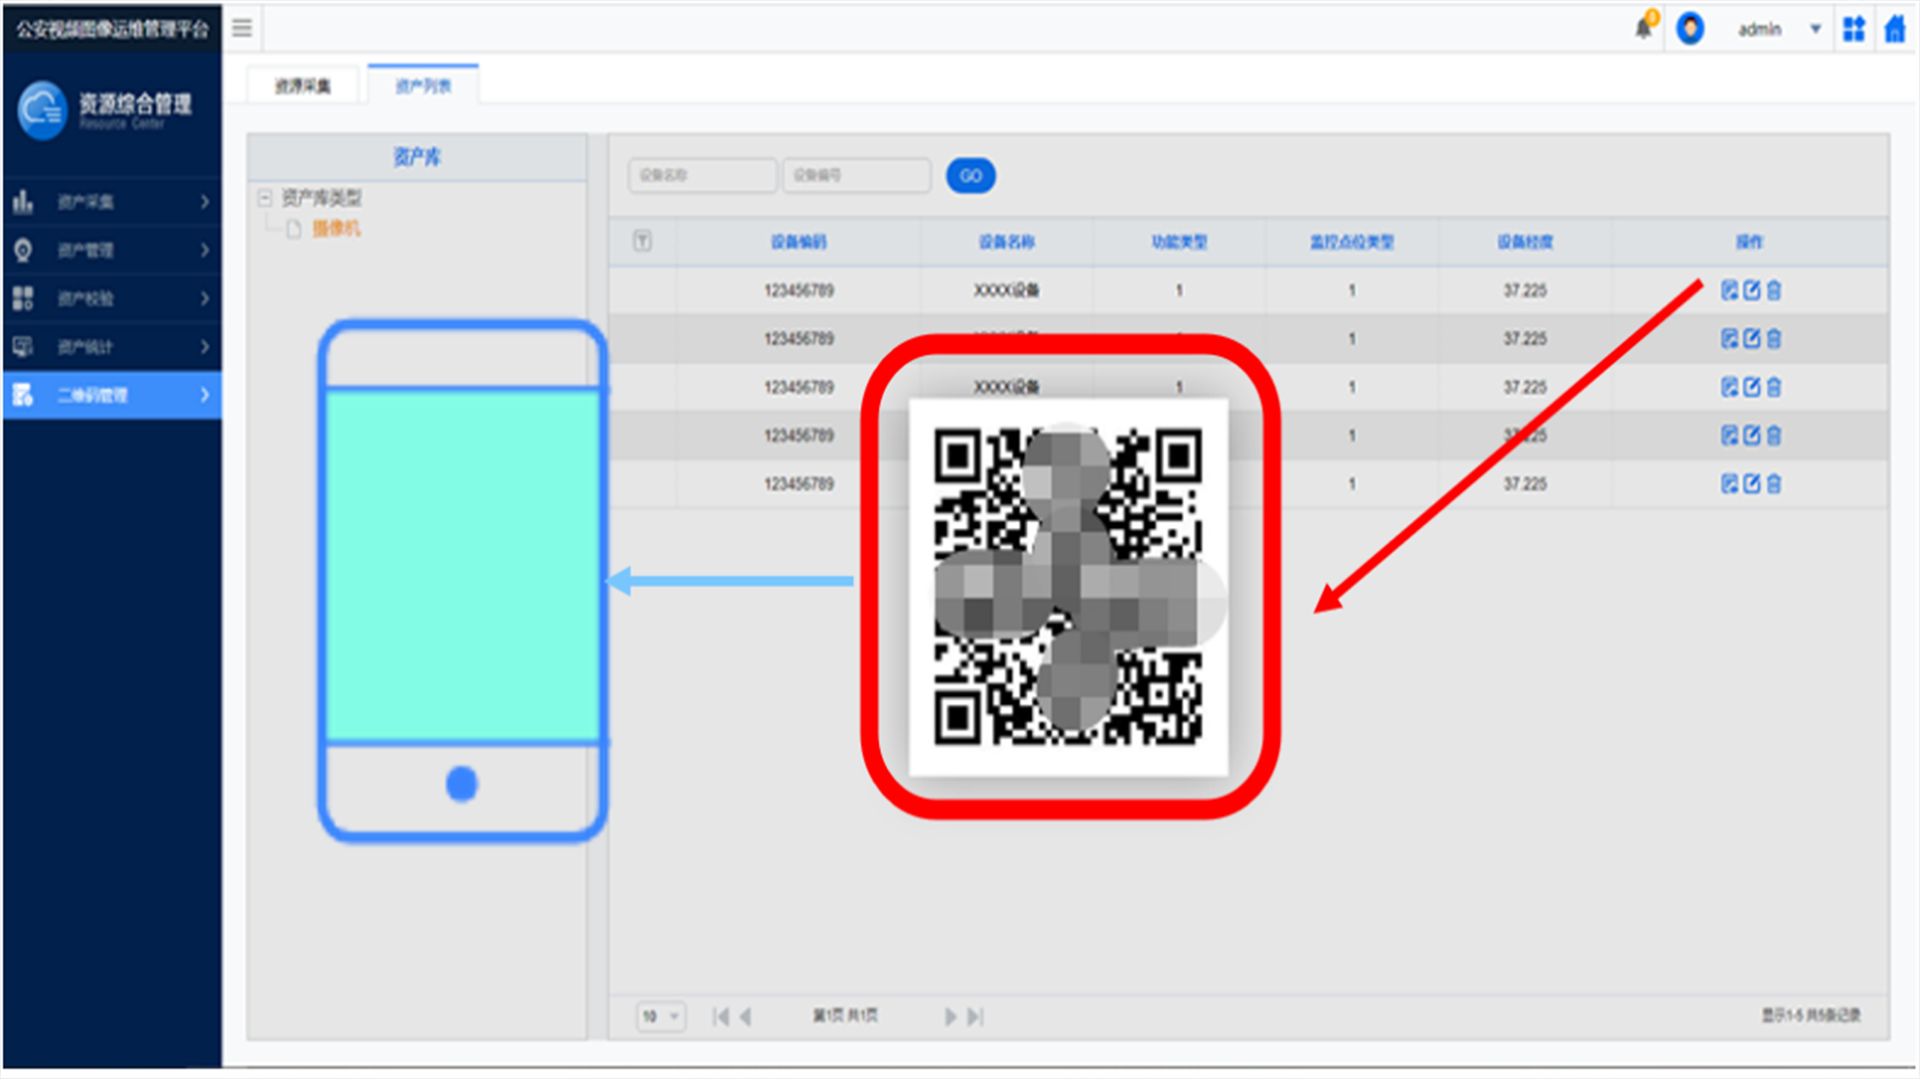This screenshot has width=1920, height=1079.
Task: Sort by the 监控点位类型 column header
Action: [x=1352, y=242]
